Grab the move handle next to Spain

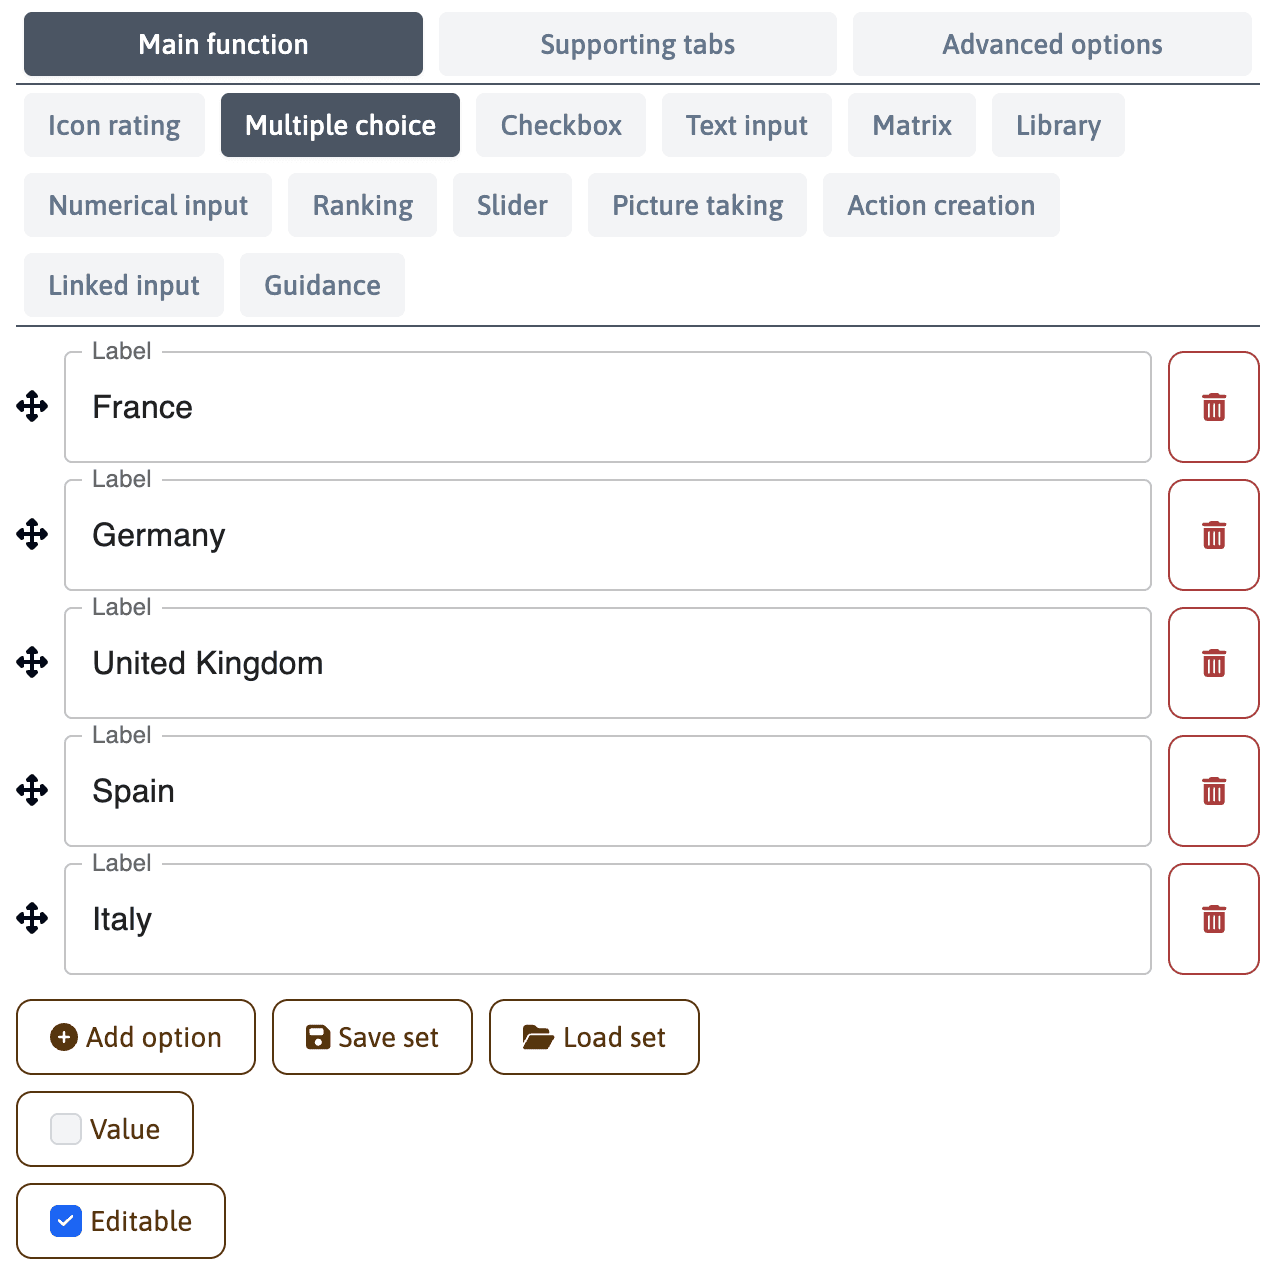pos(32,791)
